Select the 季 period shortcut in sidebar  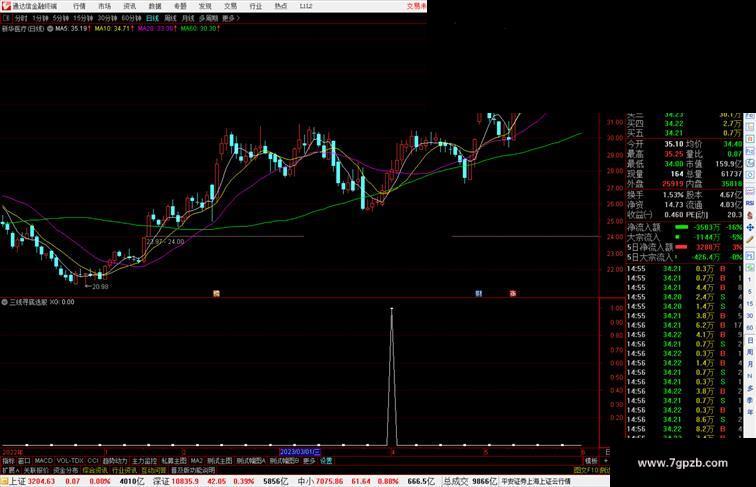750,400
